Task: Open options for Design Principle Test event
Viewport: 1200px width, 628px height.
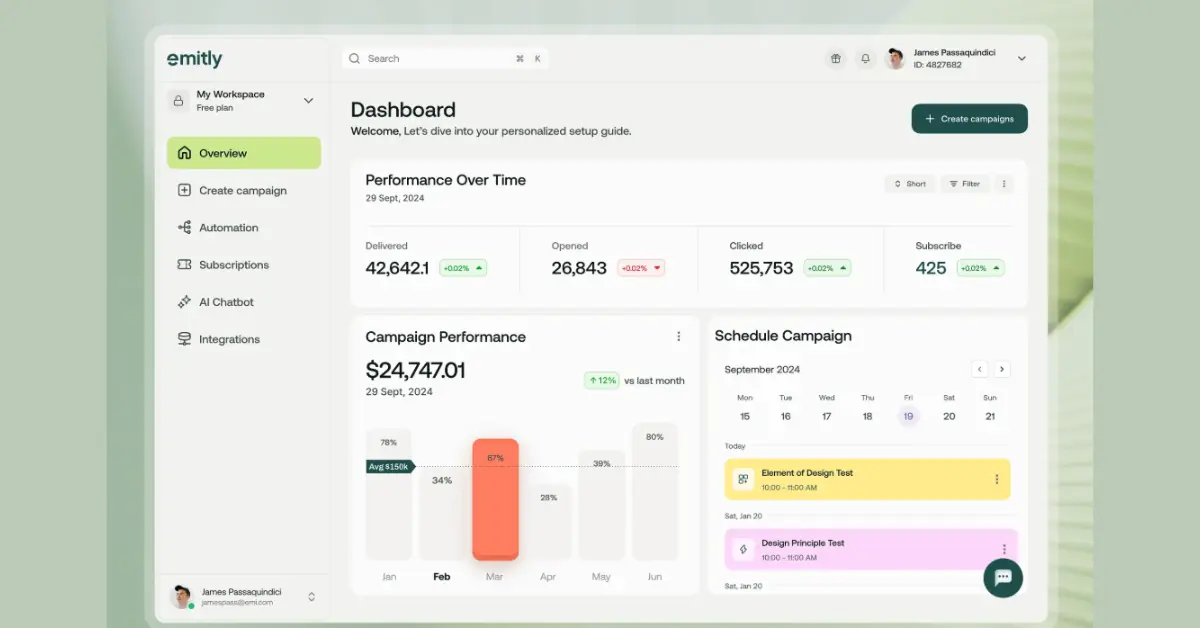Action: click(x=1004, y=549)
